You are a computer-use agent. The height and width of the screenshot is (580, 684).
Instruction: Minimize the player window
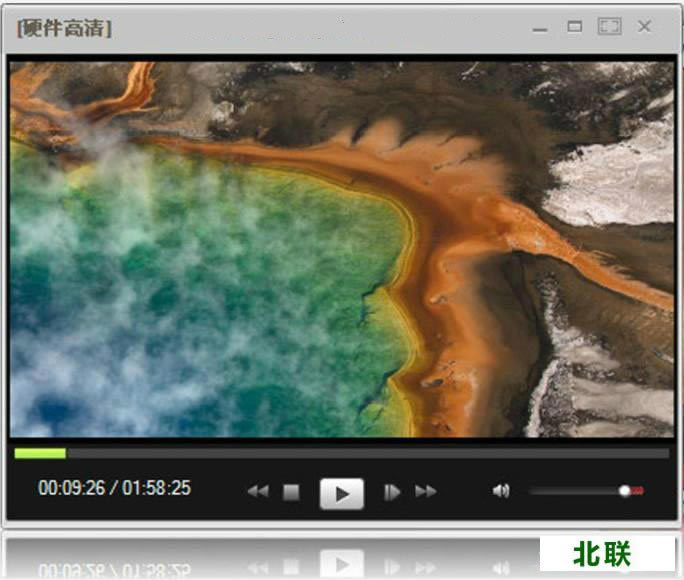tap(541, 29)
